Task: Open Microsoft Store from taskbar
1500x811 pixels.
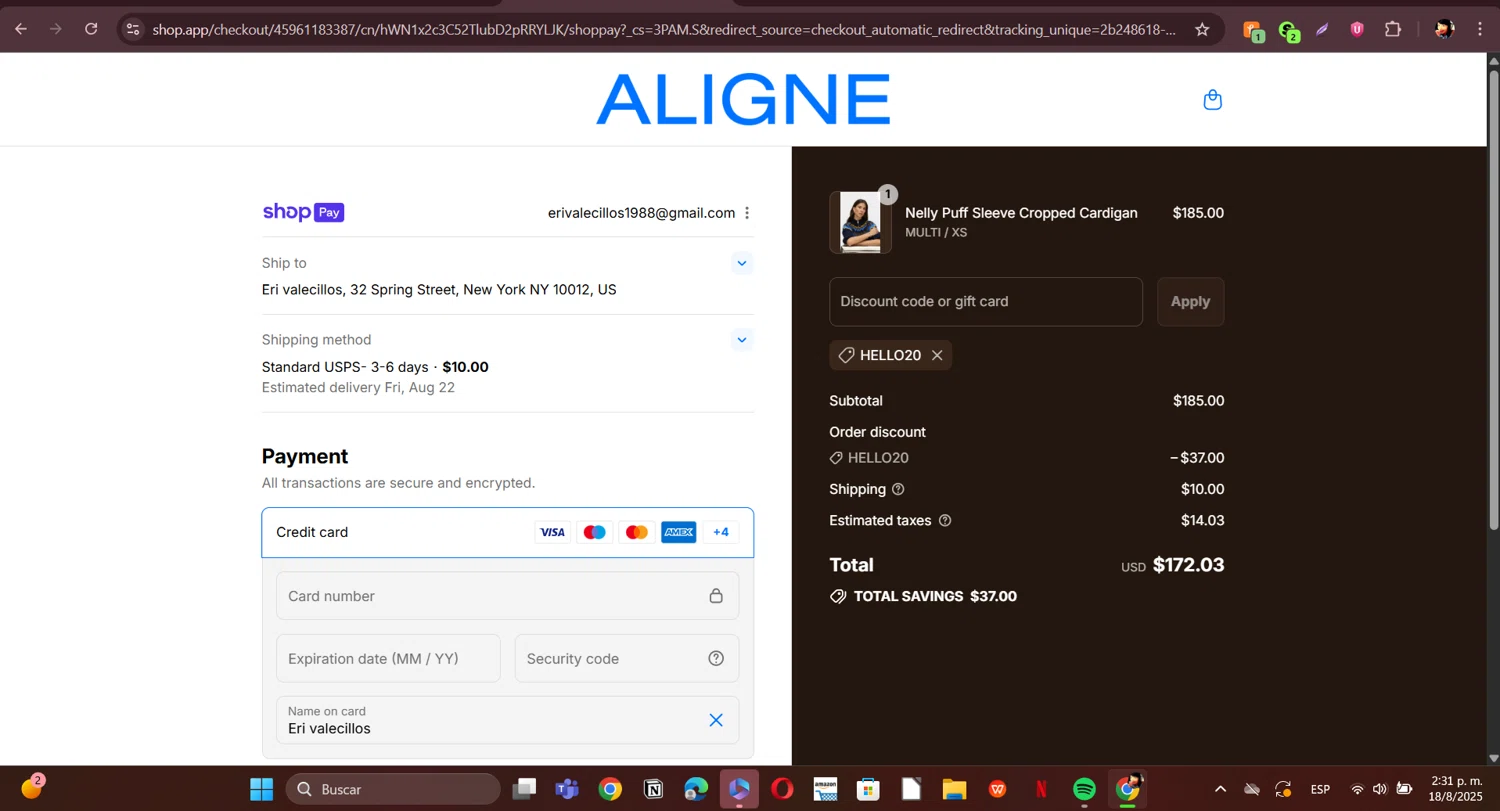Action: (868, 789)
